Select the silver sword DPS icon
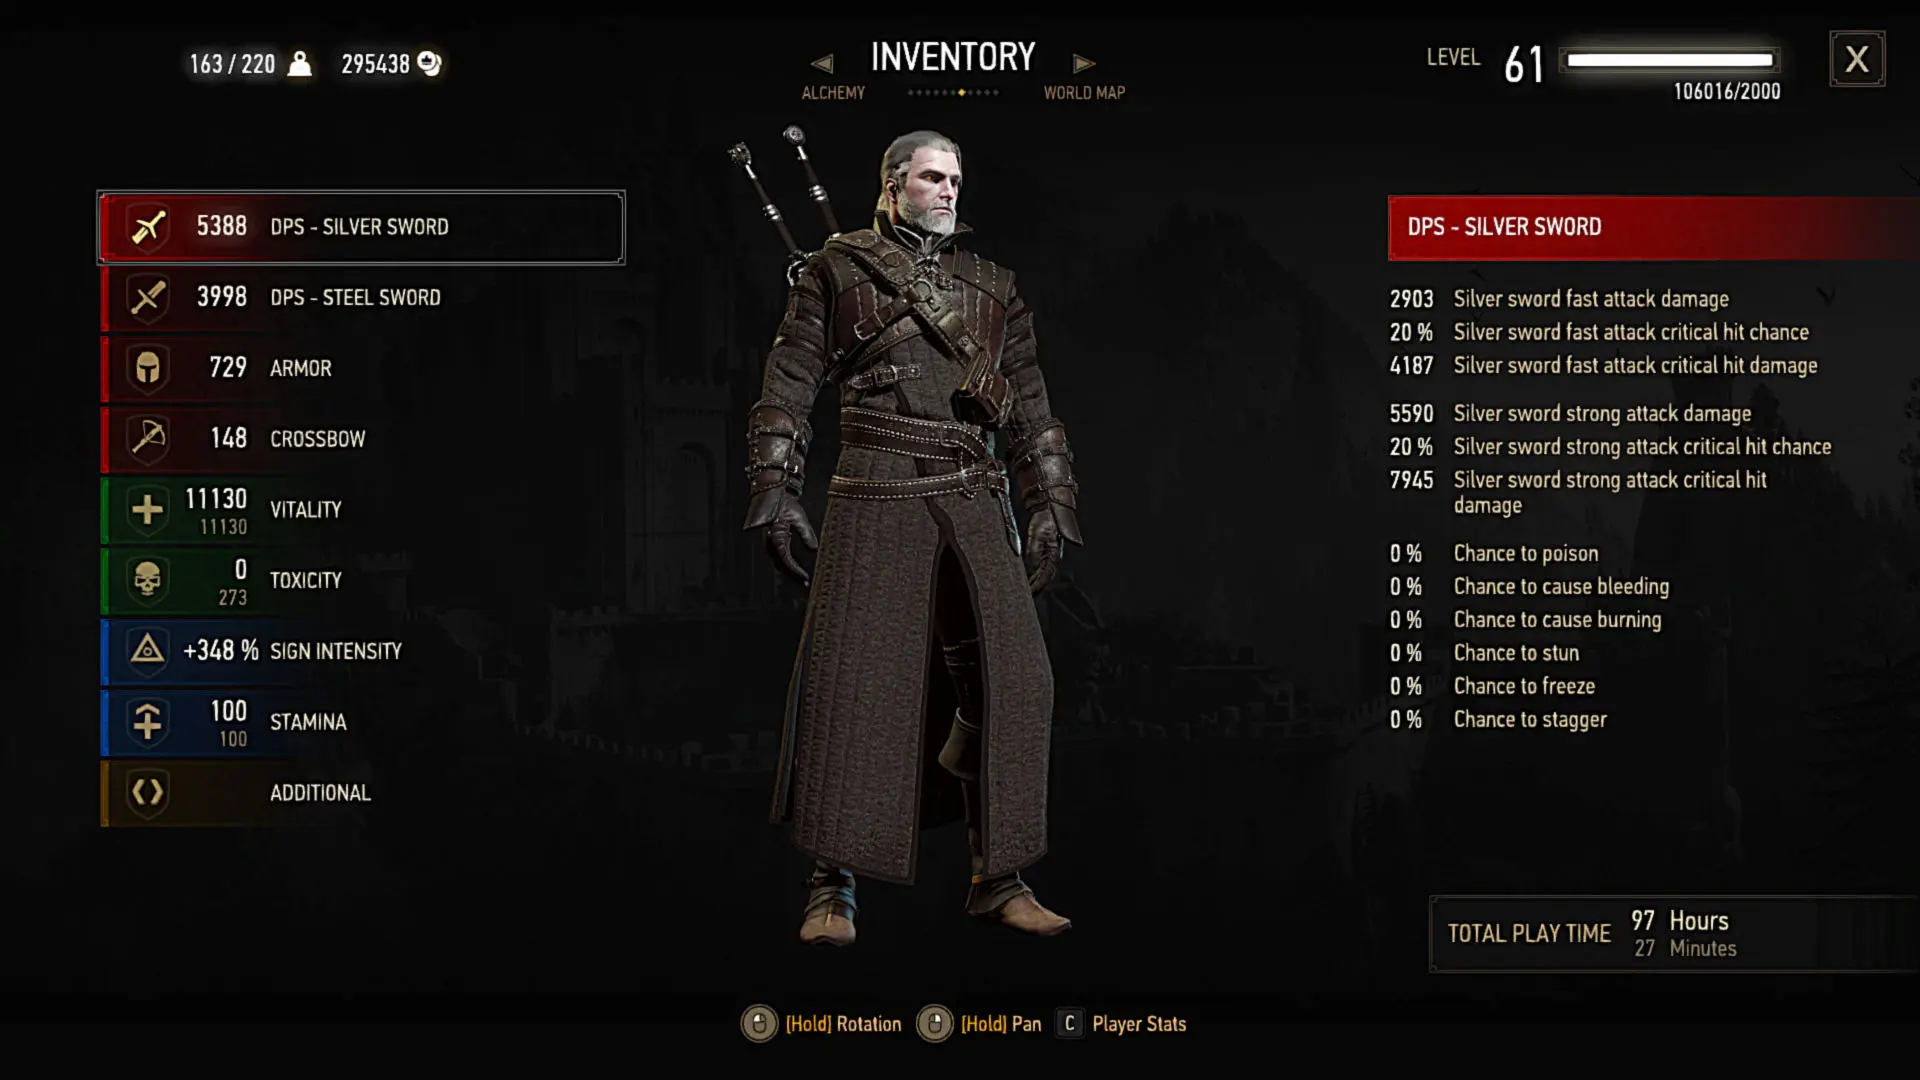This screenshot has height=1080, width=1920. (x=148, y=227)
